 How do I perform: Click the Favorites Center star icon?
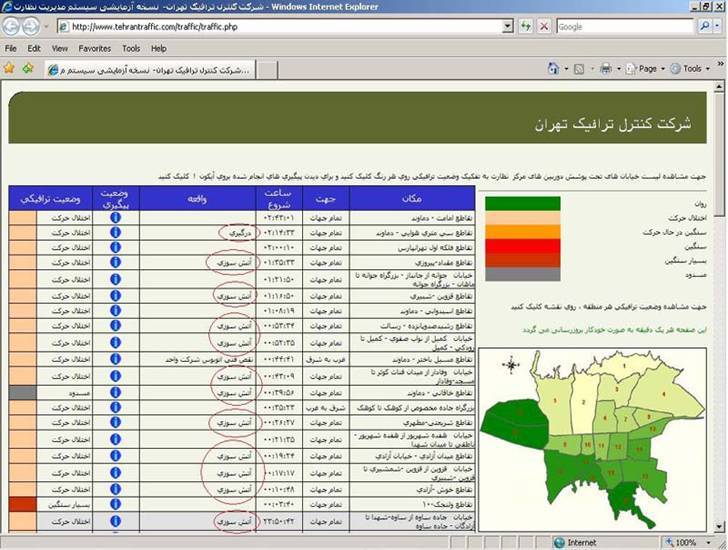(10, 69)
